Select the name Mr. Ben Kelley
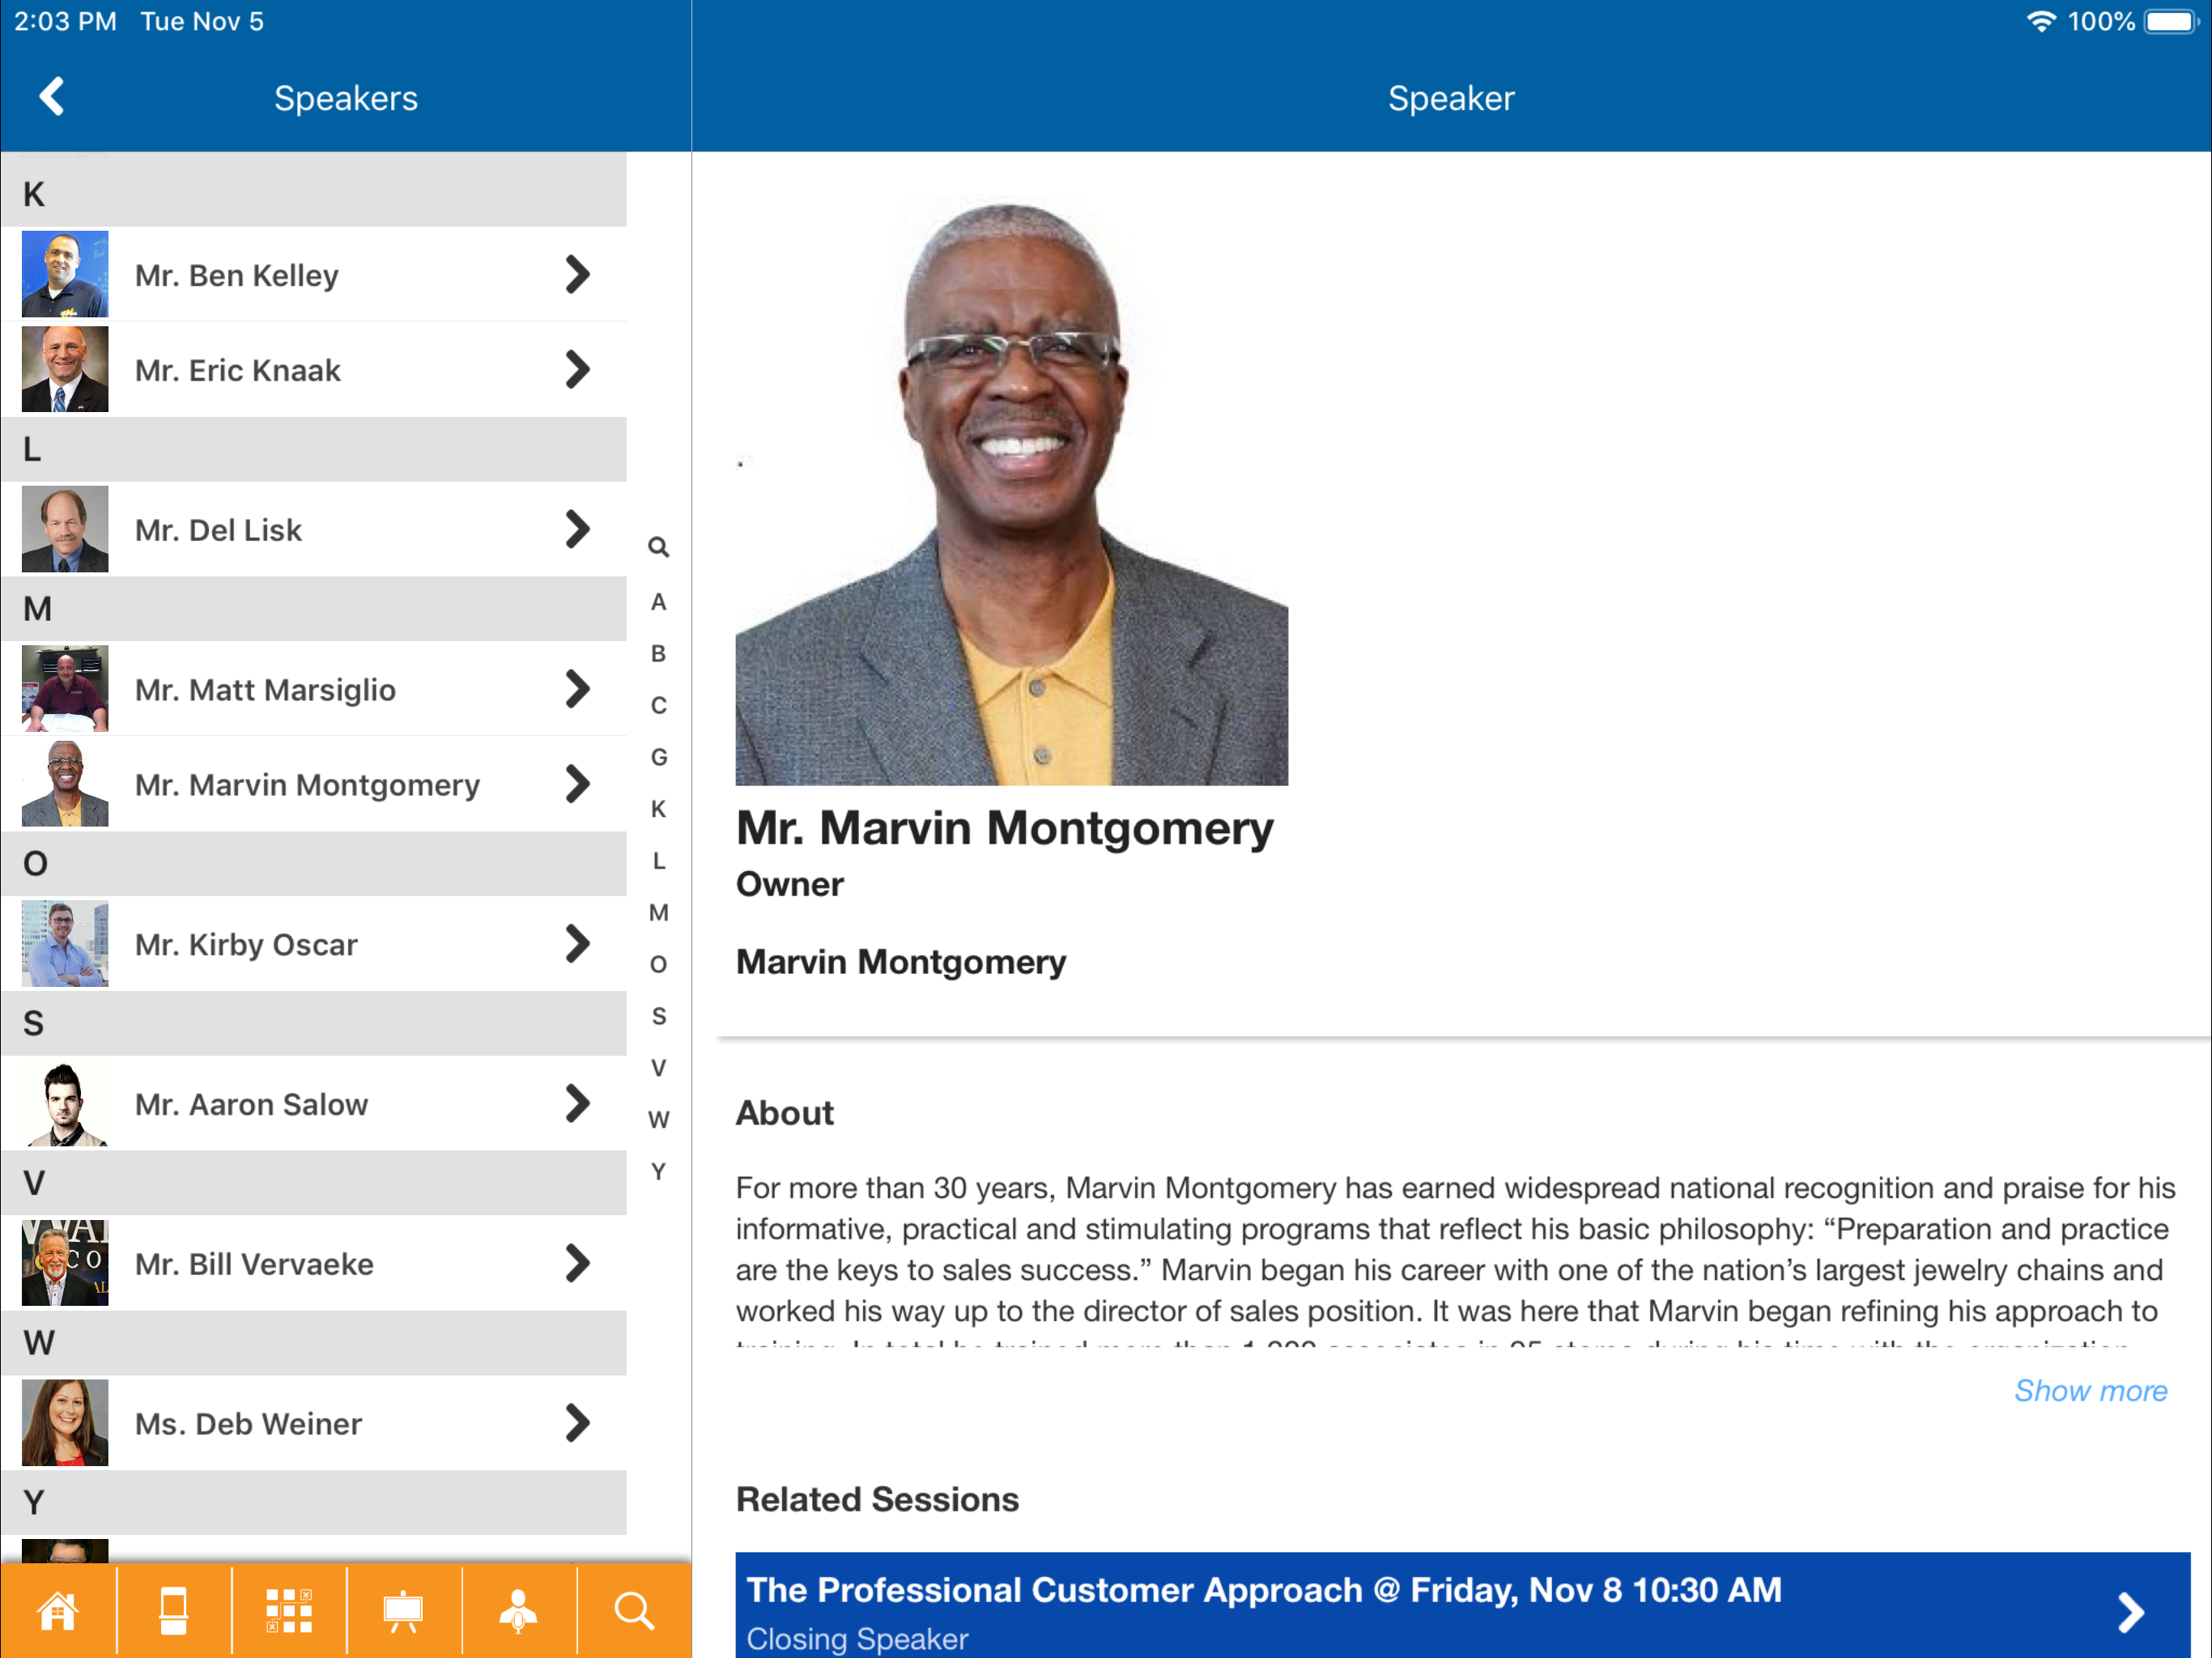Viewport: 2212px width, 1658px height. (x=237, y=275)
